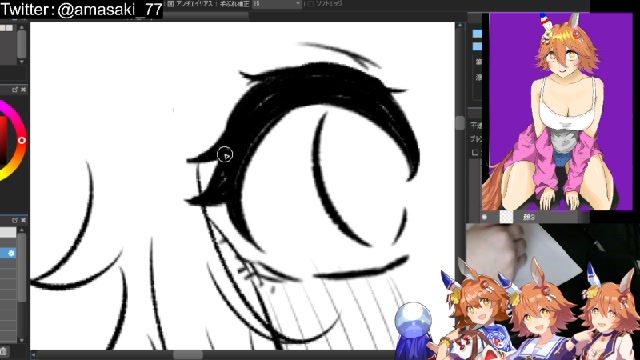Click the purple reference illustration image
Viewport: 640px width, 360px height.
[x=560, y=111]
